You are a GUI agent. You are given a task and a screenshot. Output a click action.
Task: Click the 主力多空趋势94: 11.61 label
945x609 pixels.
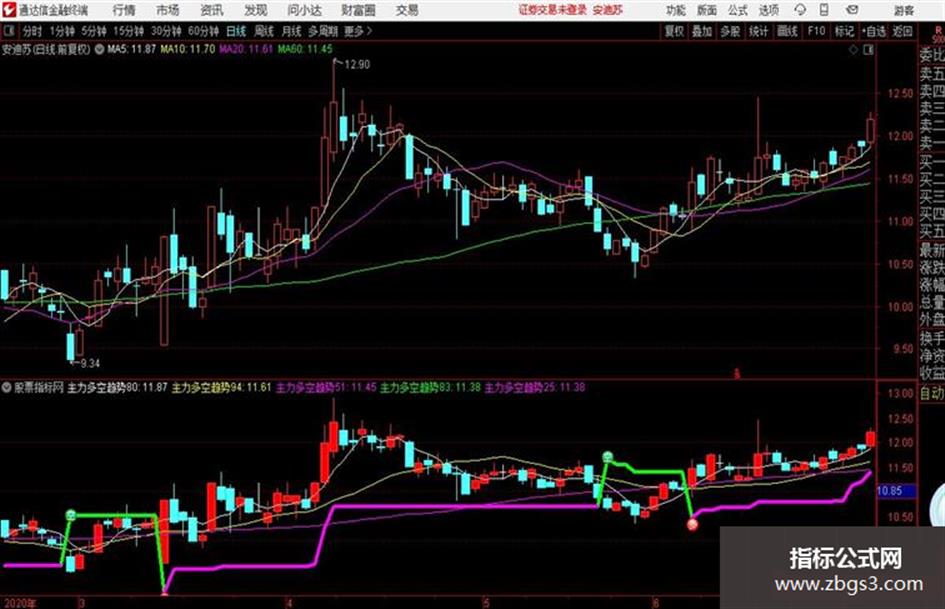[222, 388]
